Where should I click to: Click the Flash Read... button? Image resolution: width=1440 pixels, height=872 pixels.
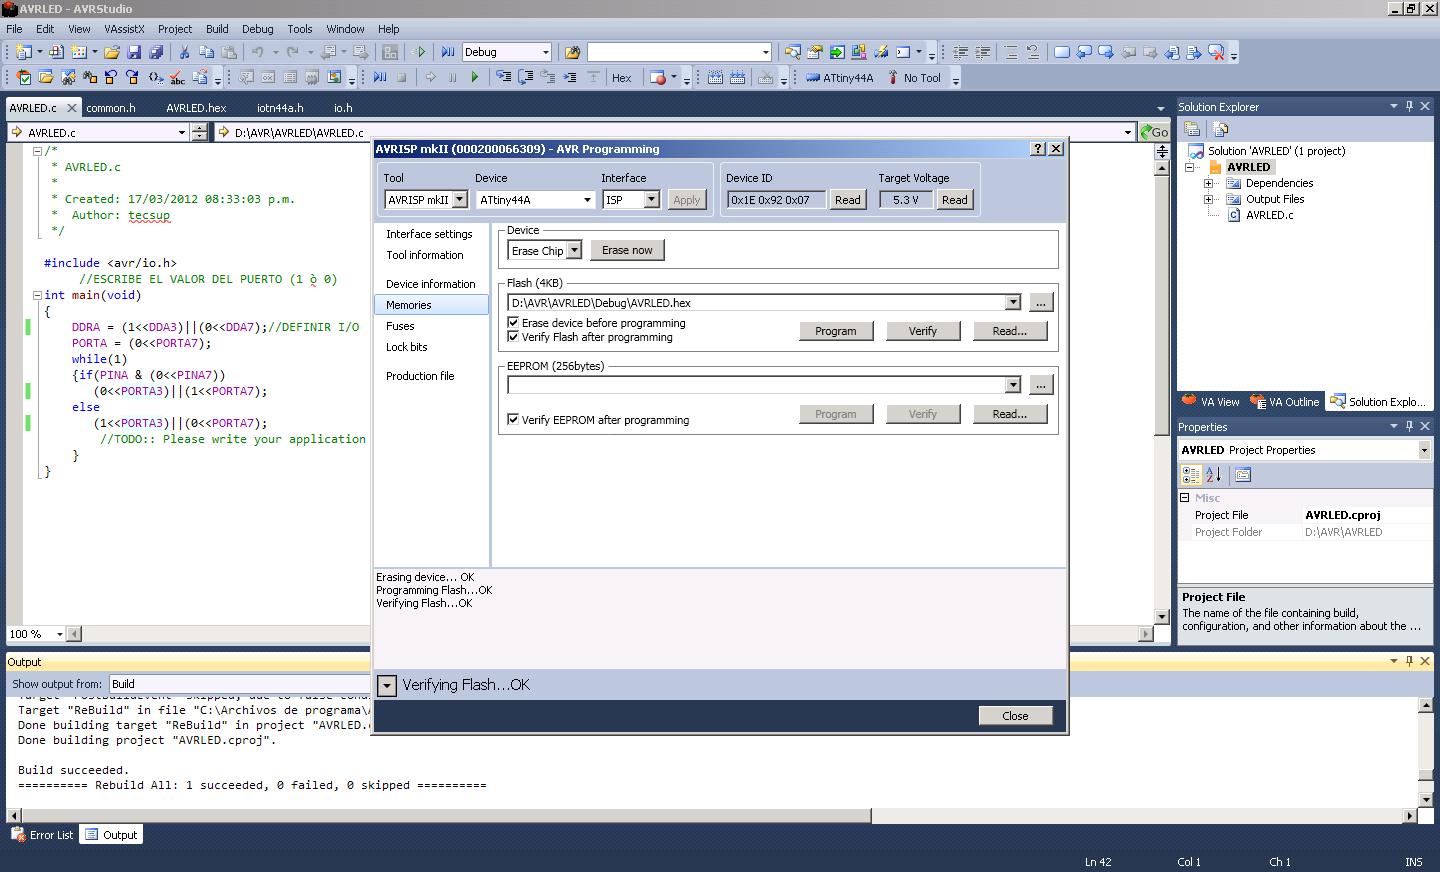[x=1010, y=331]
